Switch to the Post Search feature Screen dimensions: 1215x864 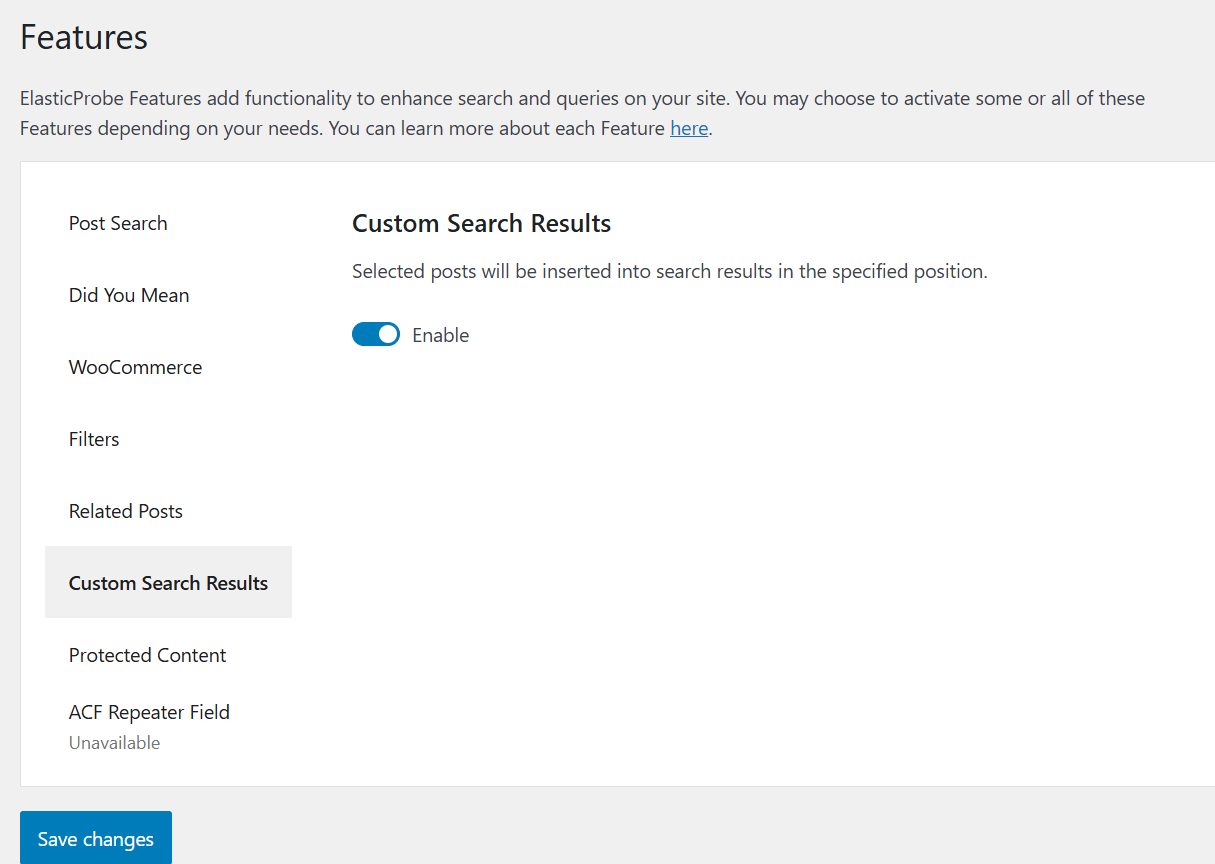point(117,223)
